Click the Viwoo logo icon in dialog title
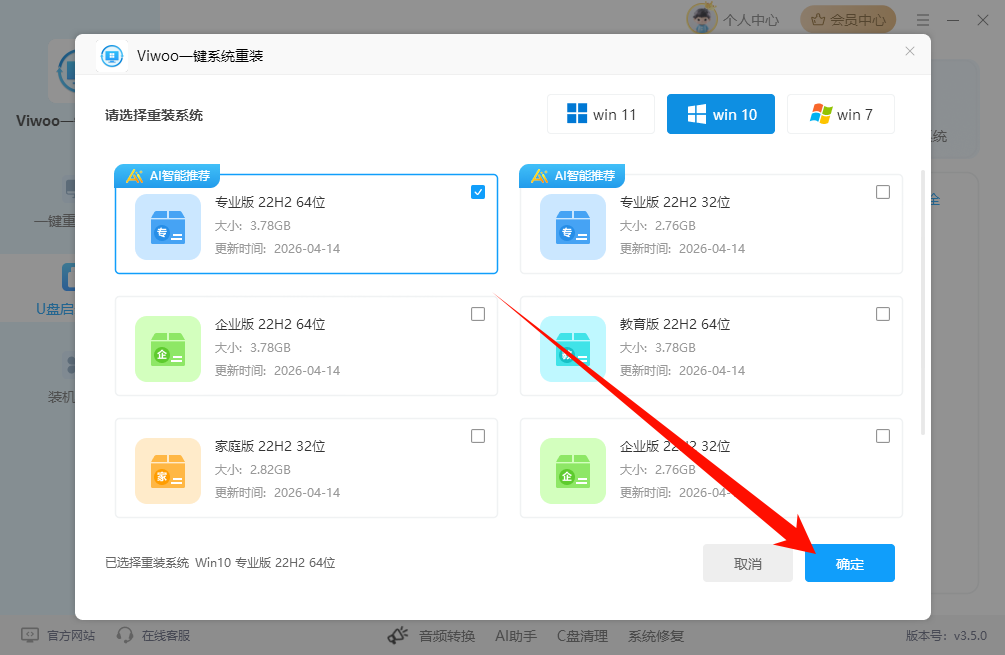 point(112,56)
